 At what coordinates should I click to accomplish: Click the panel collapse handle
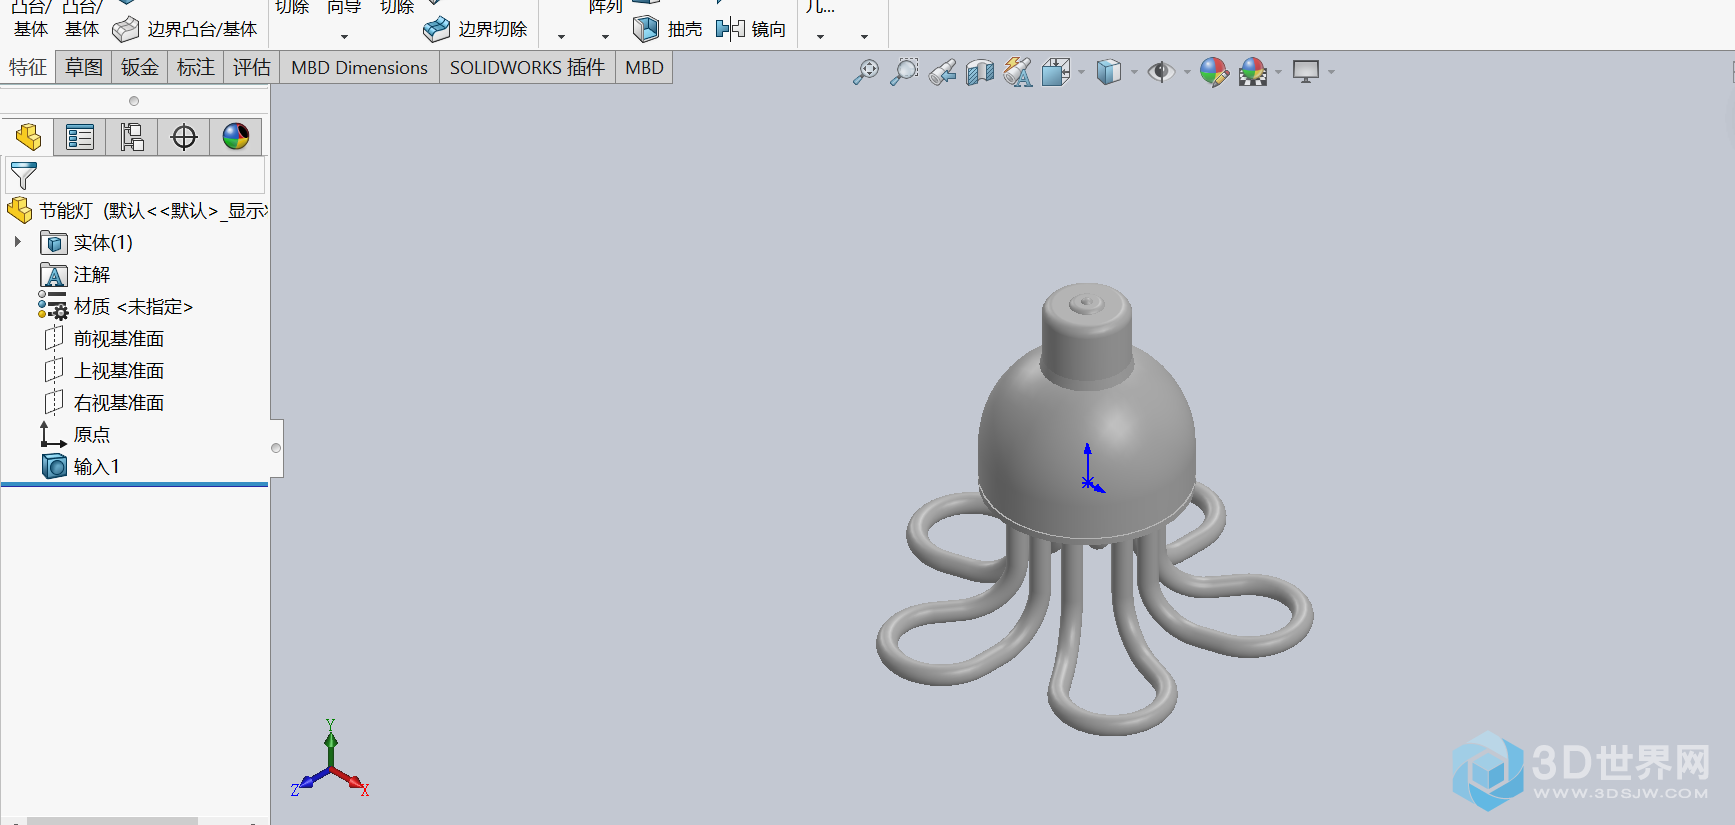click(276, 448)
